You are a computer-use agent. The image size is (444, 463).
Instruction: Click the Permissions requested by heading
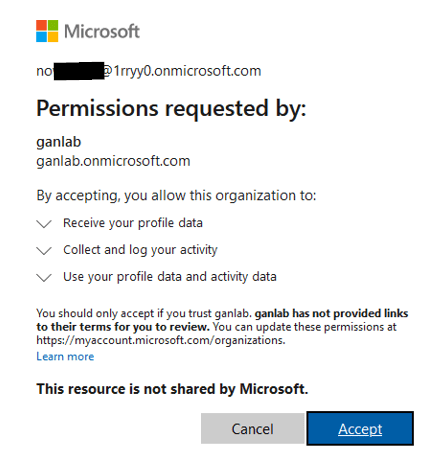coord(171,109)
